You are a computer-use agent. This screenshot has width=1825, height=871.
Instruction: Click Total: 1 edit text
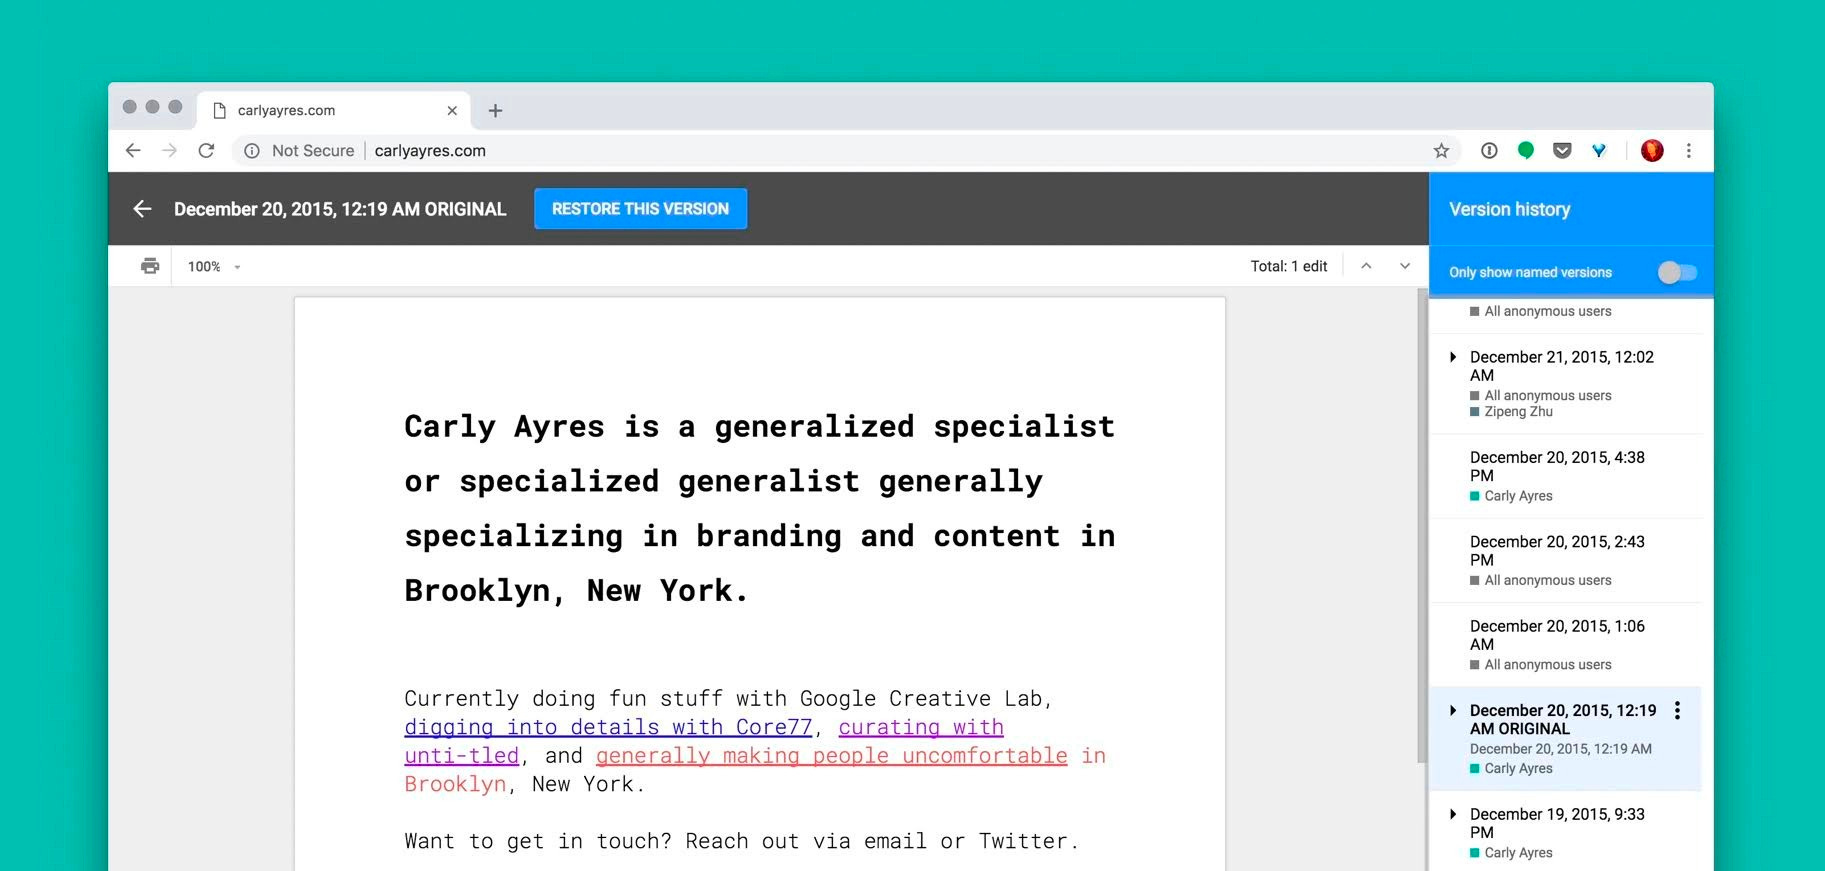coord(1288,266)
